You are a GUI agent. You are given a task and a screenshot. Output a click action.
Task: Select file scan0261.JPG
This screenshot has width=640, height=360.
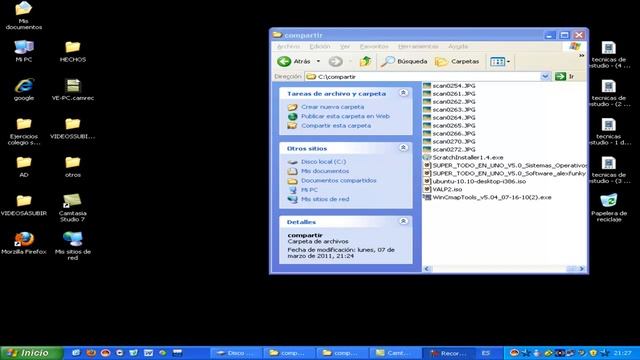(x=449, y=94)
